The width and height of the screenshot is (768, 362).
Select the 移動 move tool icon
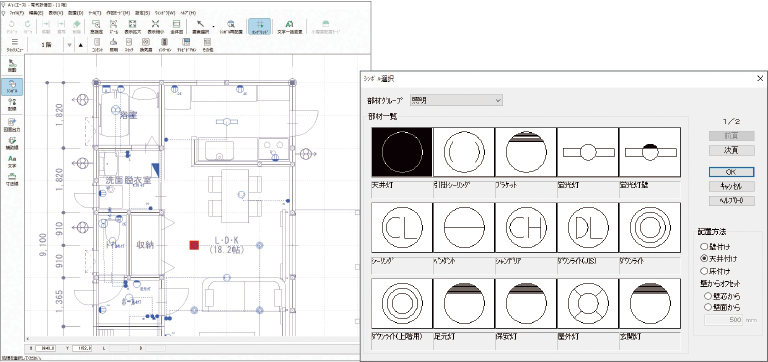point(45,24)
